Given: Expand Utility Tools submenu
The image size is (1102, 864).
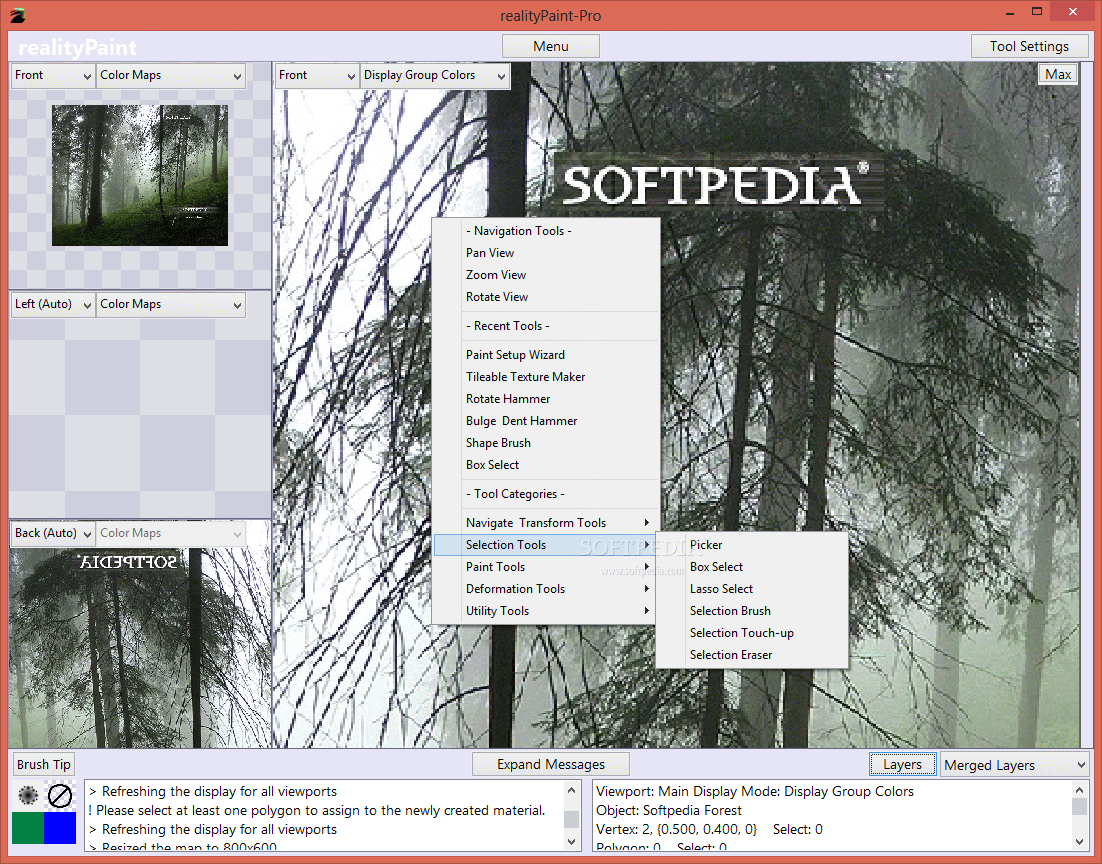Looking at the screenshot, I should (545, 611).
